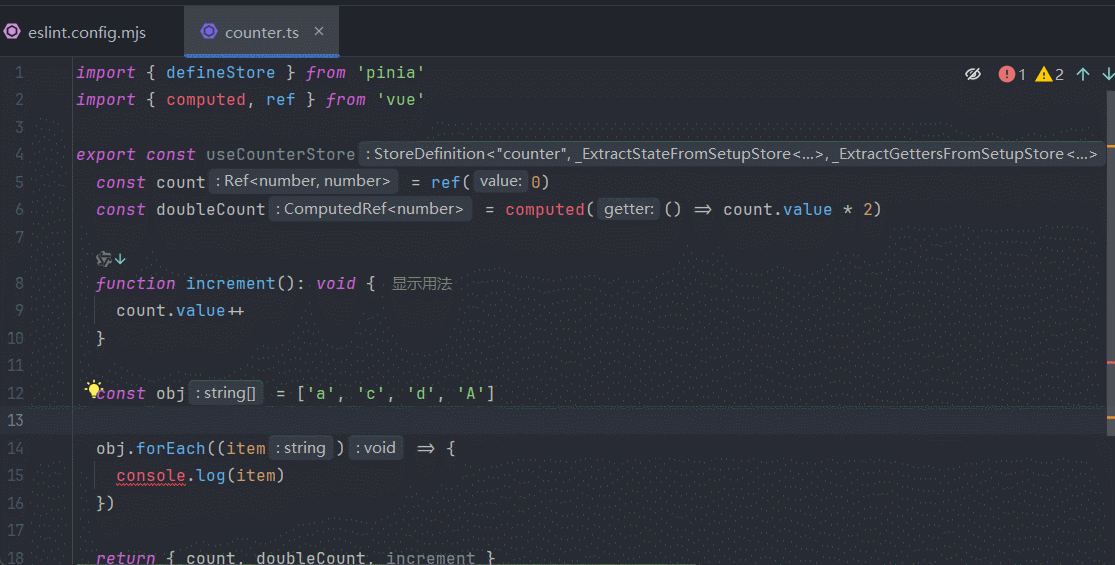Click the underlined console identifier
The height and width of the screenshot is (565, 1115).
(x=151, y=475)
